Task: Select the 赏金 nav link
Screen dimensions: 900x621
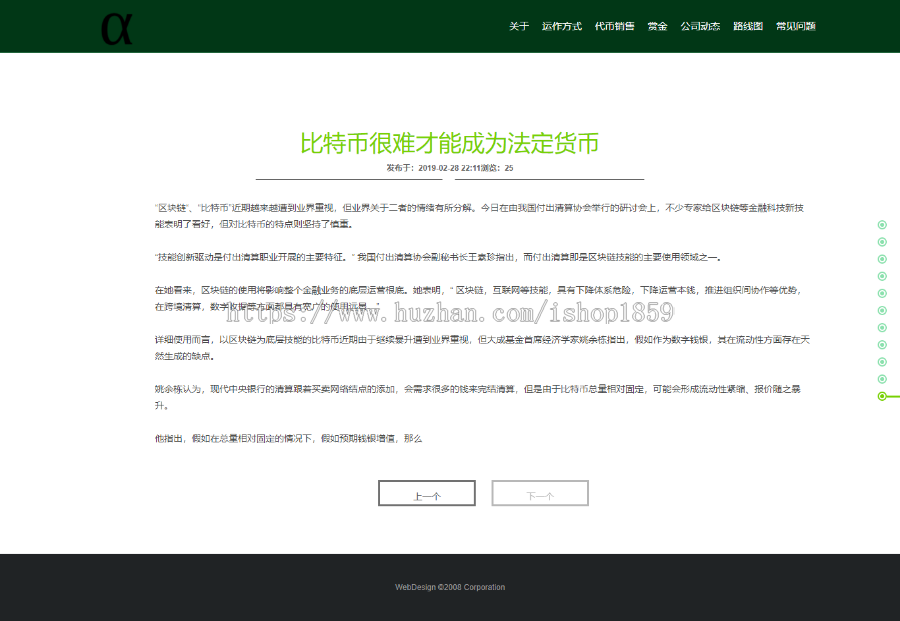Action: [657, 26]
